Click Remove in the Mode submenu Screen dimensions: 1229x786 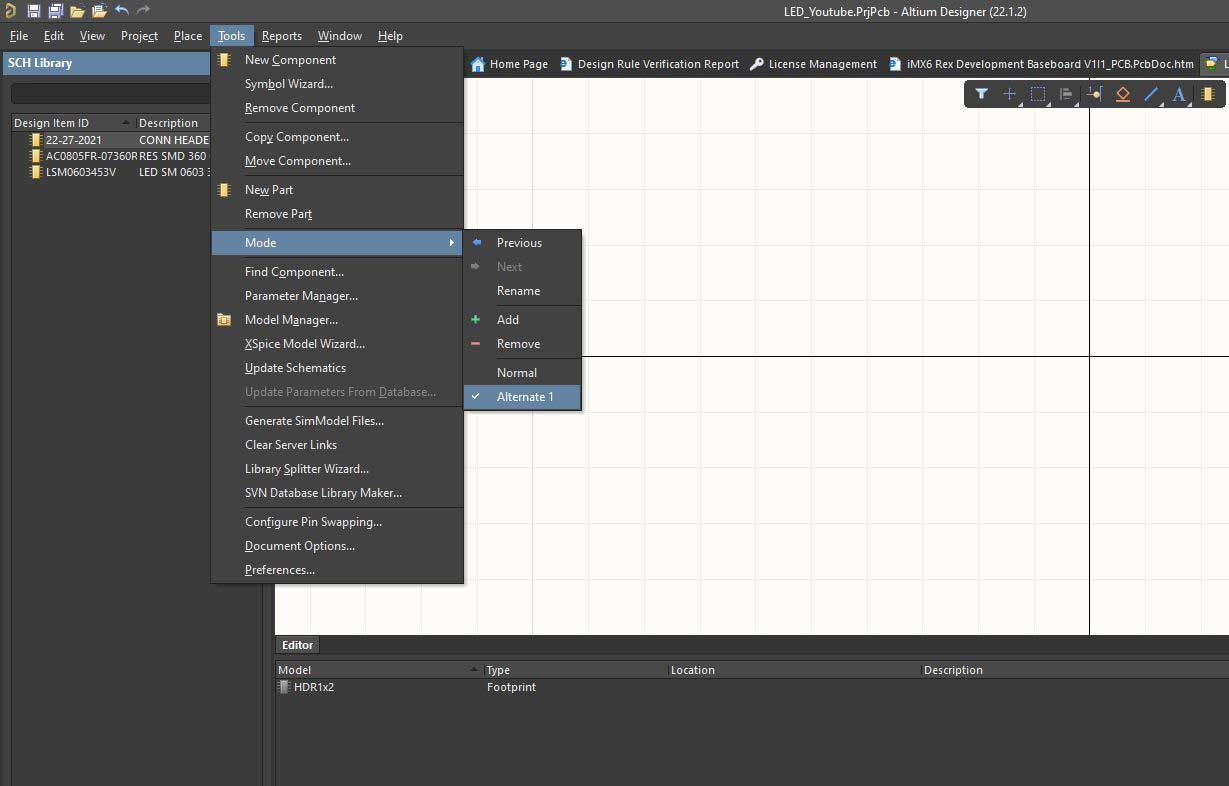pos(518,344)
